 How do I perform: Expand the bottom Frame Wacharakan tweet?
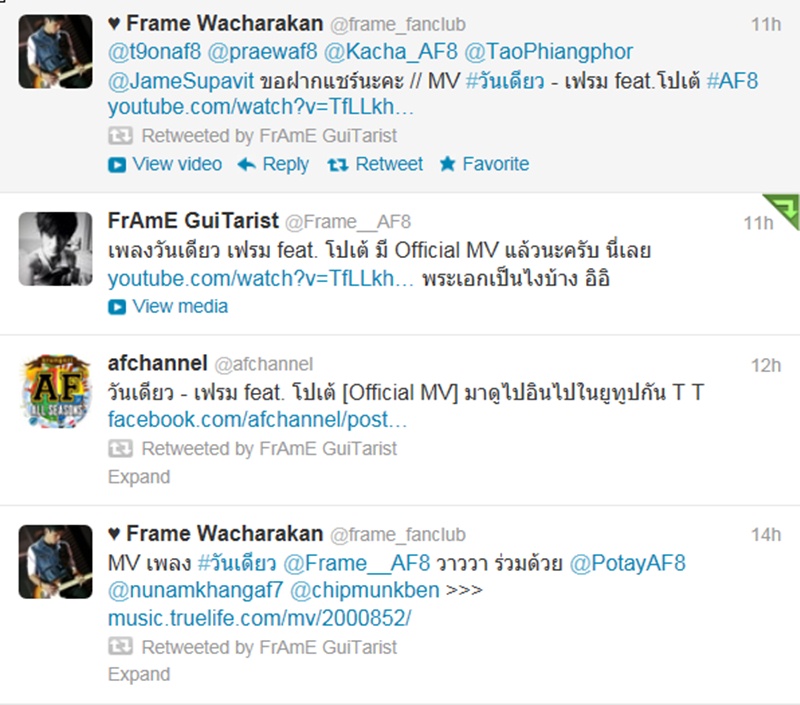139,674
